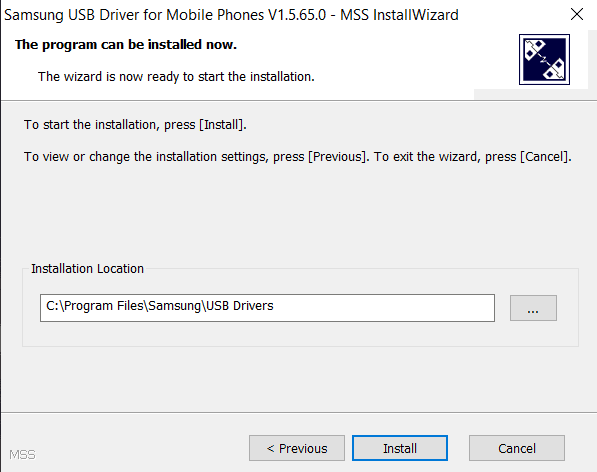Click the USB connector wizard icon
Viewport: 597px width, 472px height.
[x=544, y=59]
